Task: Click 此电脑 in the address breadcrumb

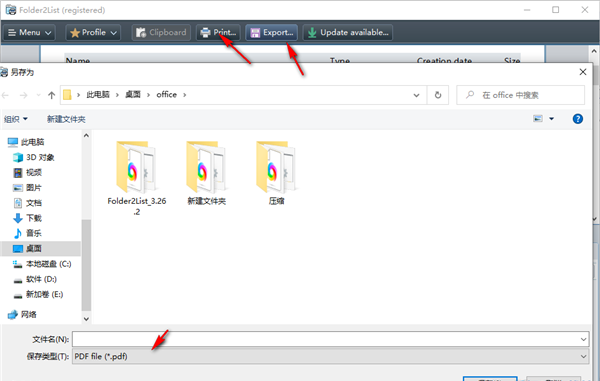Action: 98,94
